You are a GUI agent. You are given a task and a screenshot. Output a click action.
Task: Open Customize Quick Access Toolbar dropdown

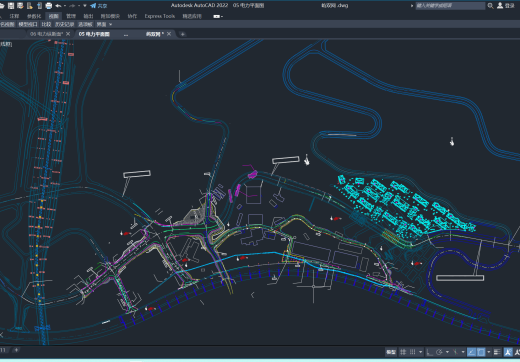point(85,6)
